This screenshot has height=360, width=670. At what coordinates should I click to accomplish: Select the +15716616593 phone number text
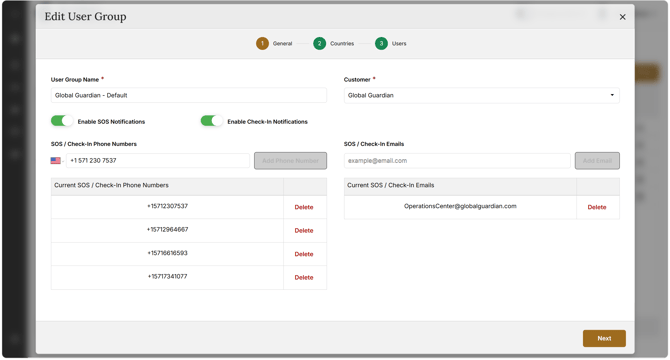click(168, 253)
